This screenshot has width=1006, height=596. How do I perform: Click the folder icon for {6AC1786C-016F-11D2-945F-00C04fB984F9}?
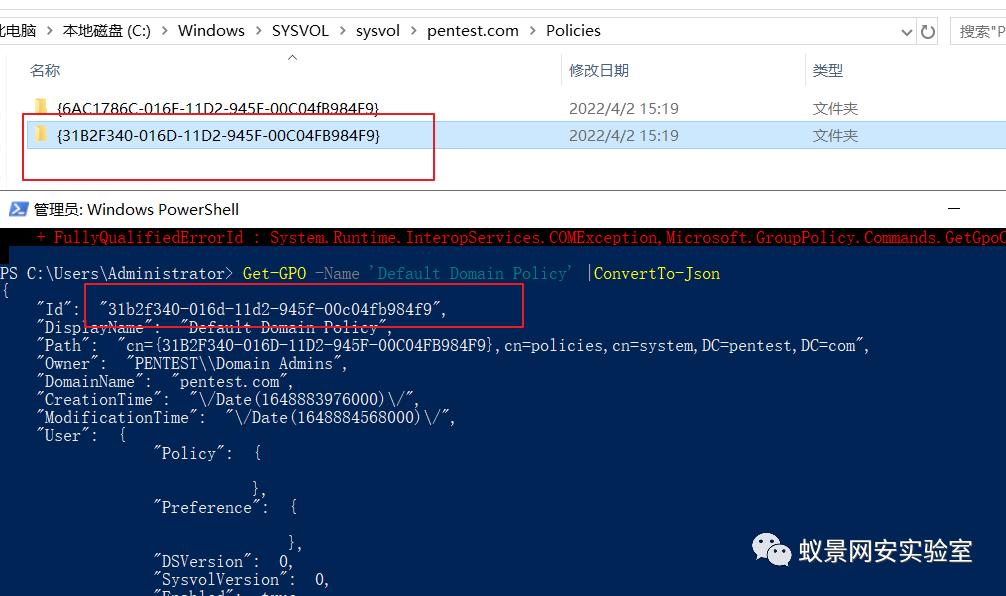pos(40,107)
